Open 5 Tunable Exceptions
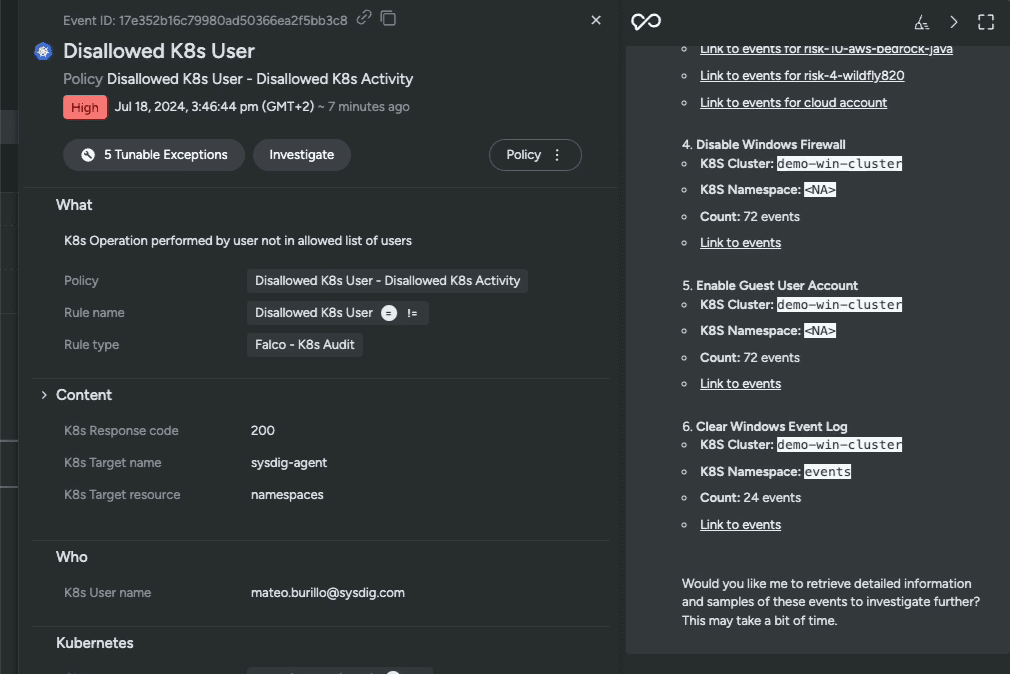Screen dimensions: 1010x674 (154, 155)
